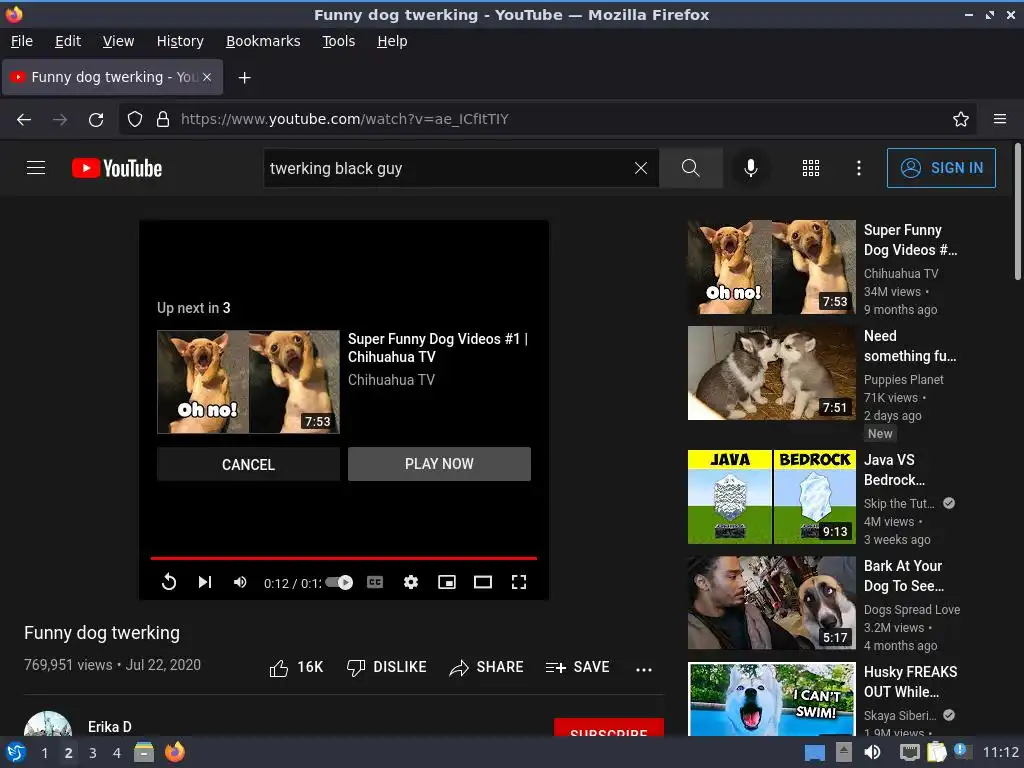Start voice search with the microphone
Viewport: 1024px width, 768px height.
[x=751, y=168]
